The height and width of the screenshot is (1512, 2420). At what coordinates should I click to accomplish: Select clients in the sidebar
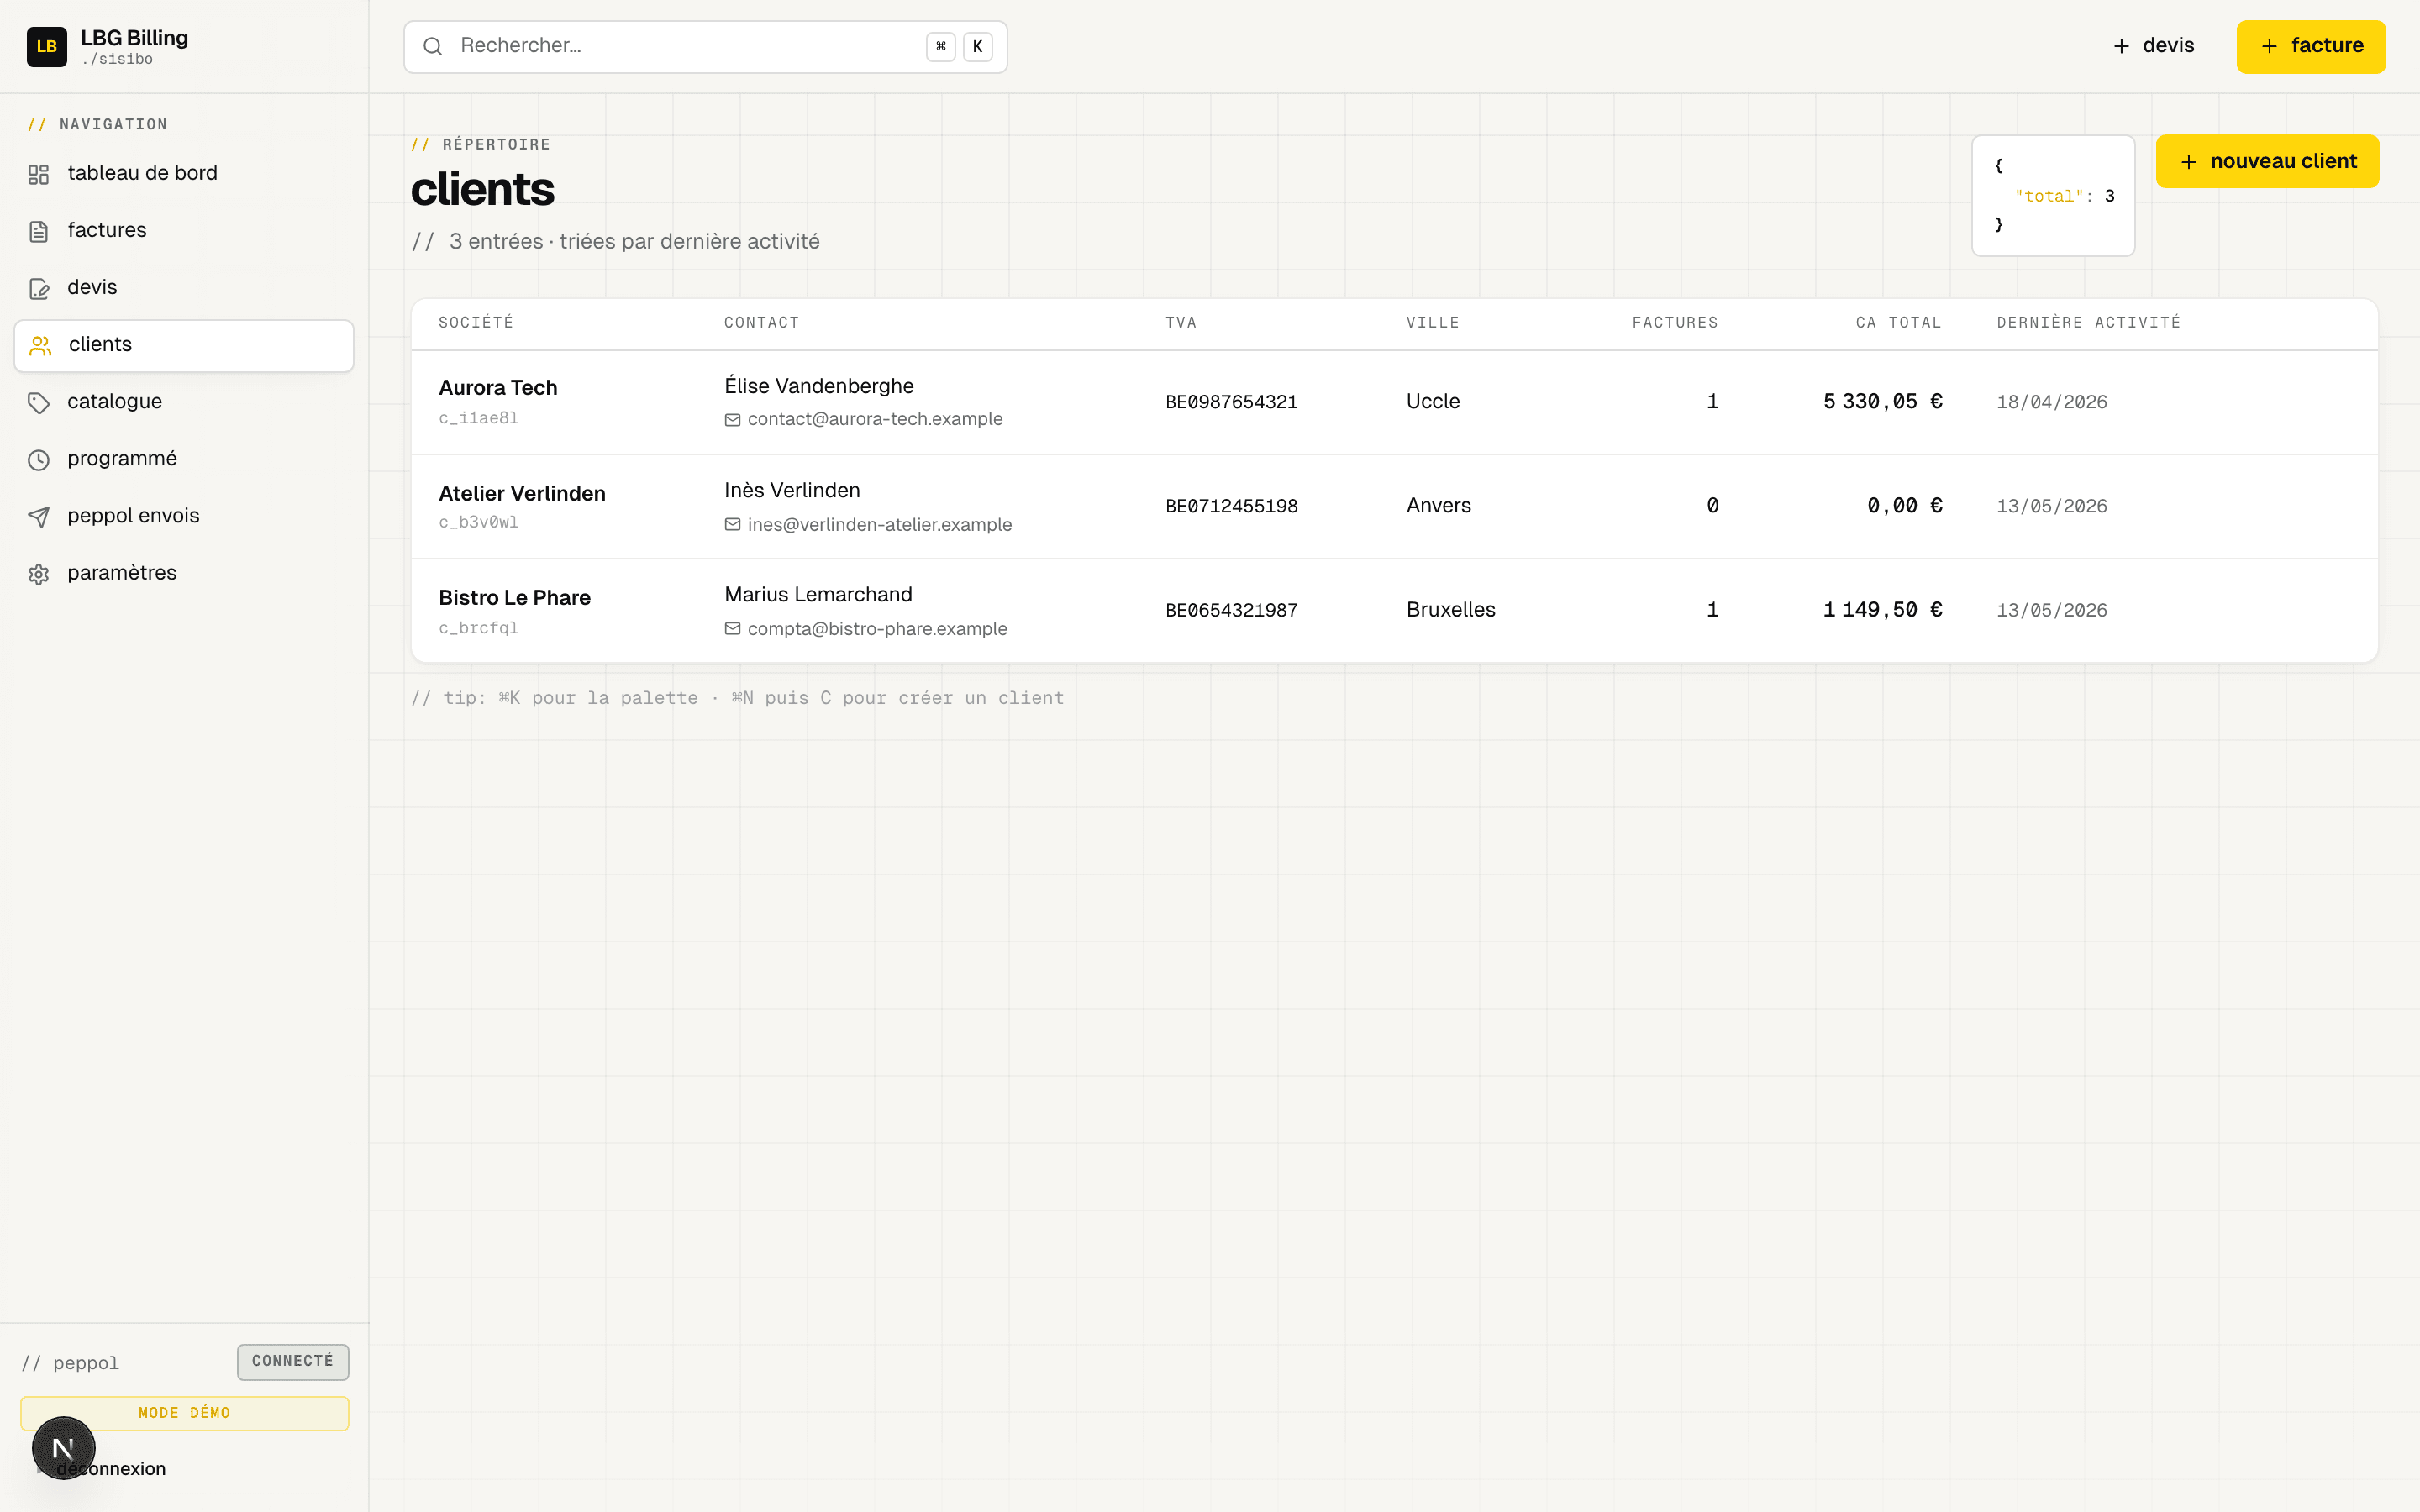(184, 345)
